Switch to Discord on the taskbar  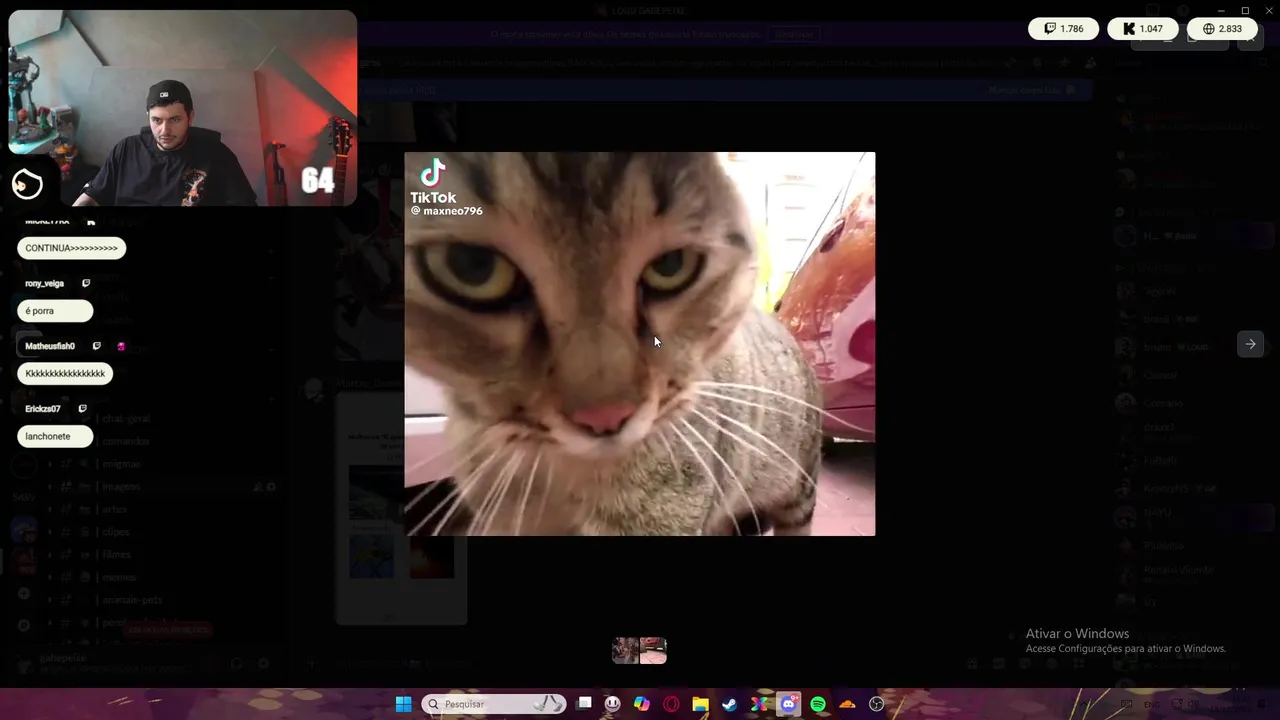pos(789,704)
